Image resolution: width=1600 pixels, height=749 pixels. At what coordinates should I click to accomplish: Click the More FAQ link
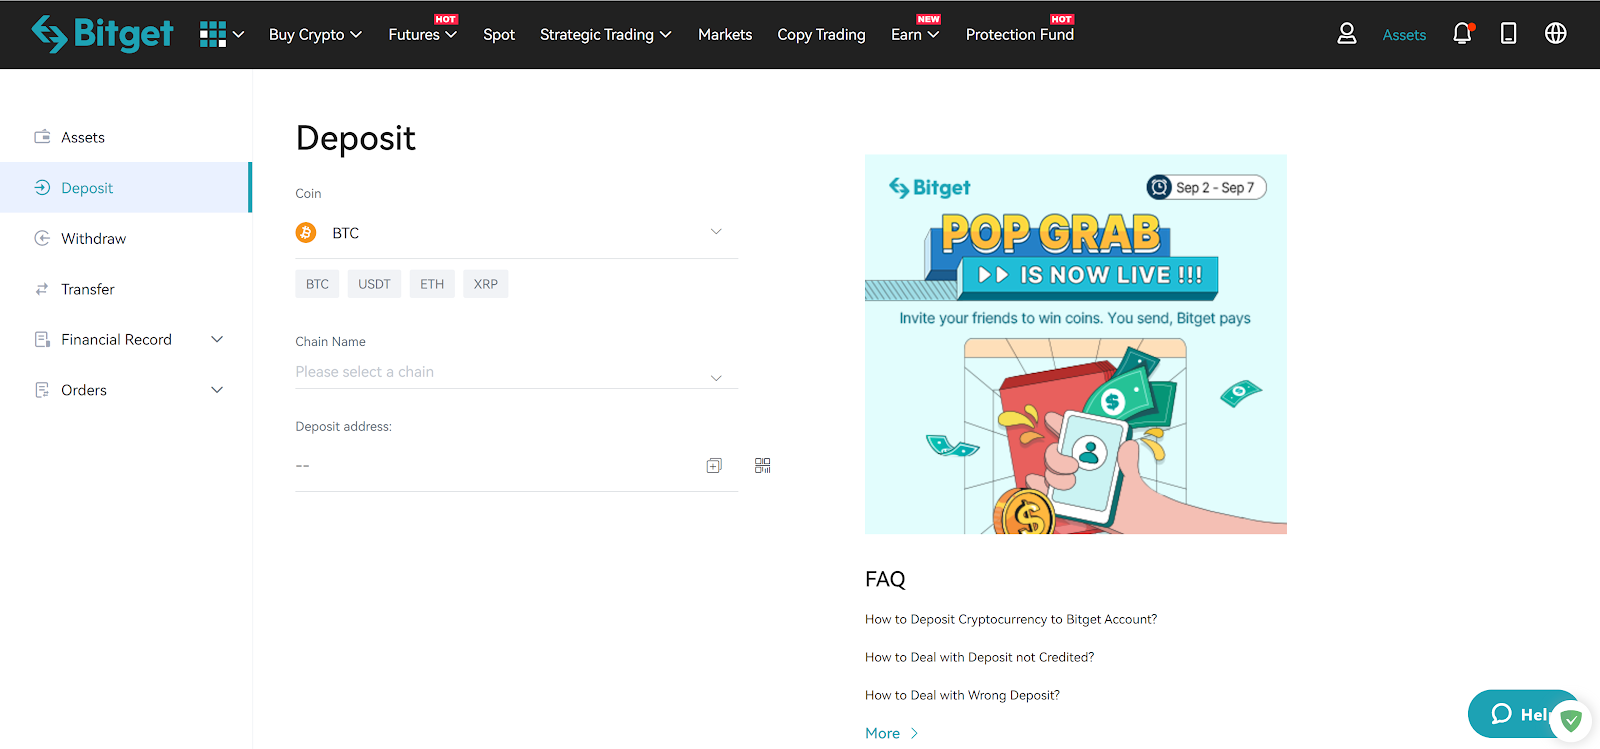point(891,733)
